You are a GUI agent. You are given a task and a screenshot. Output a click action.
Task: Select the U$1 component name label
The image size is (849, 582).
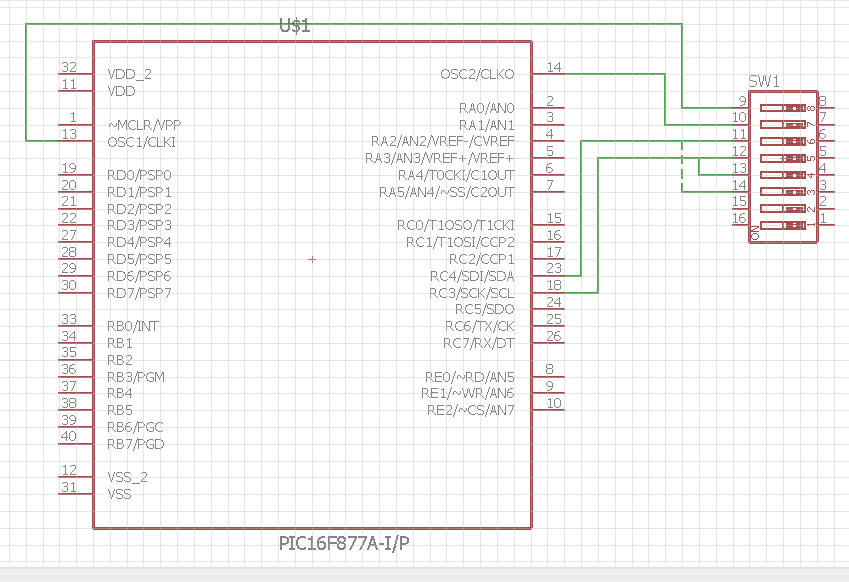pos(295,25)
